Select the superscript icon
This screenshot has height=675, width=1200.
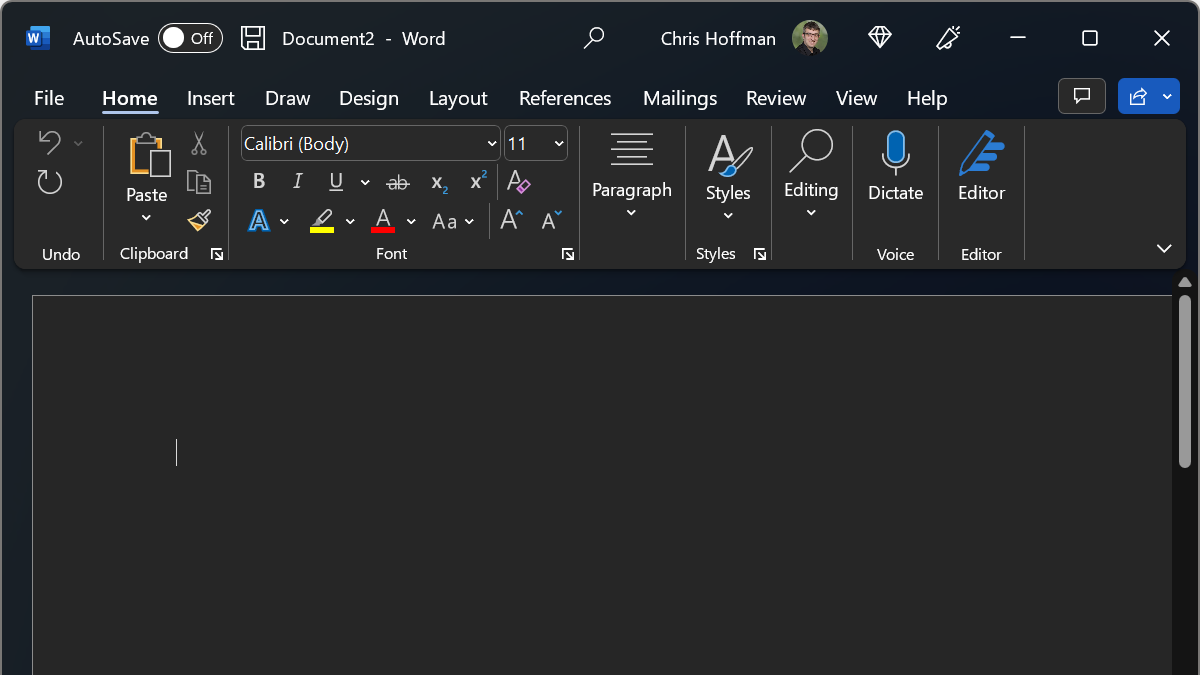click(477, 181)
